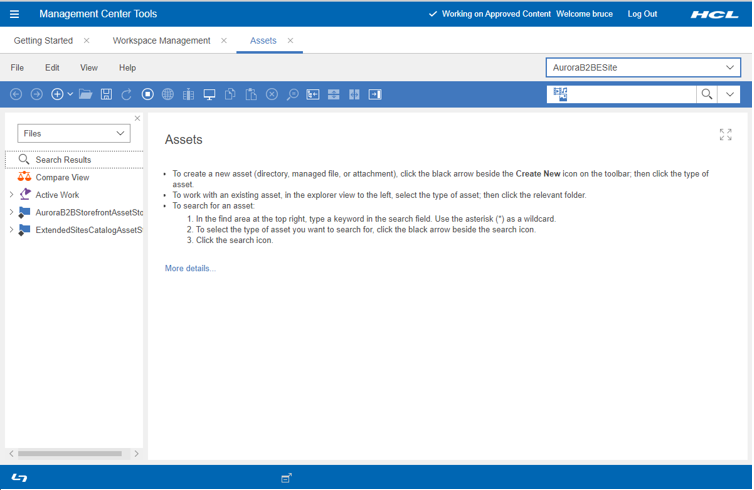The image size is (754, 490).
Task: Click the More details link
Action: [190, 268]
